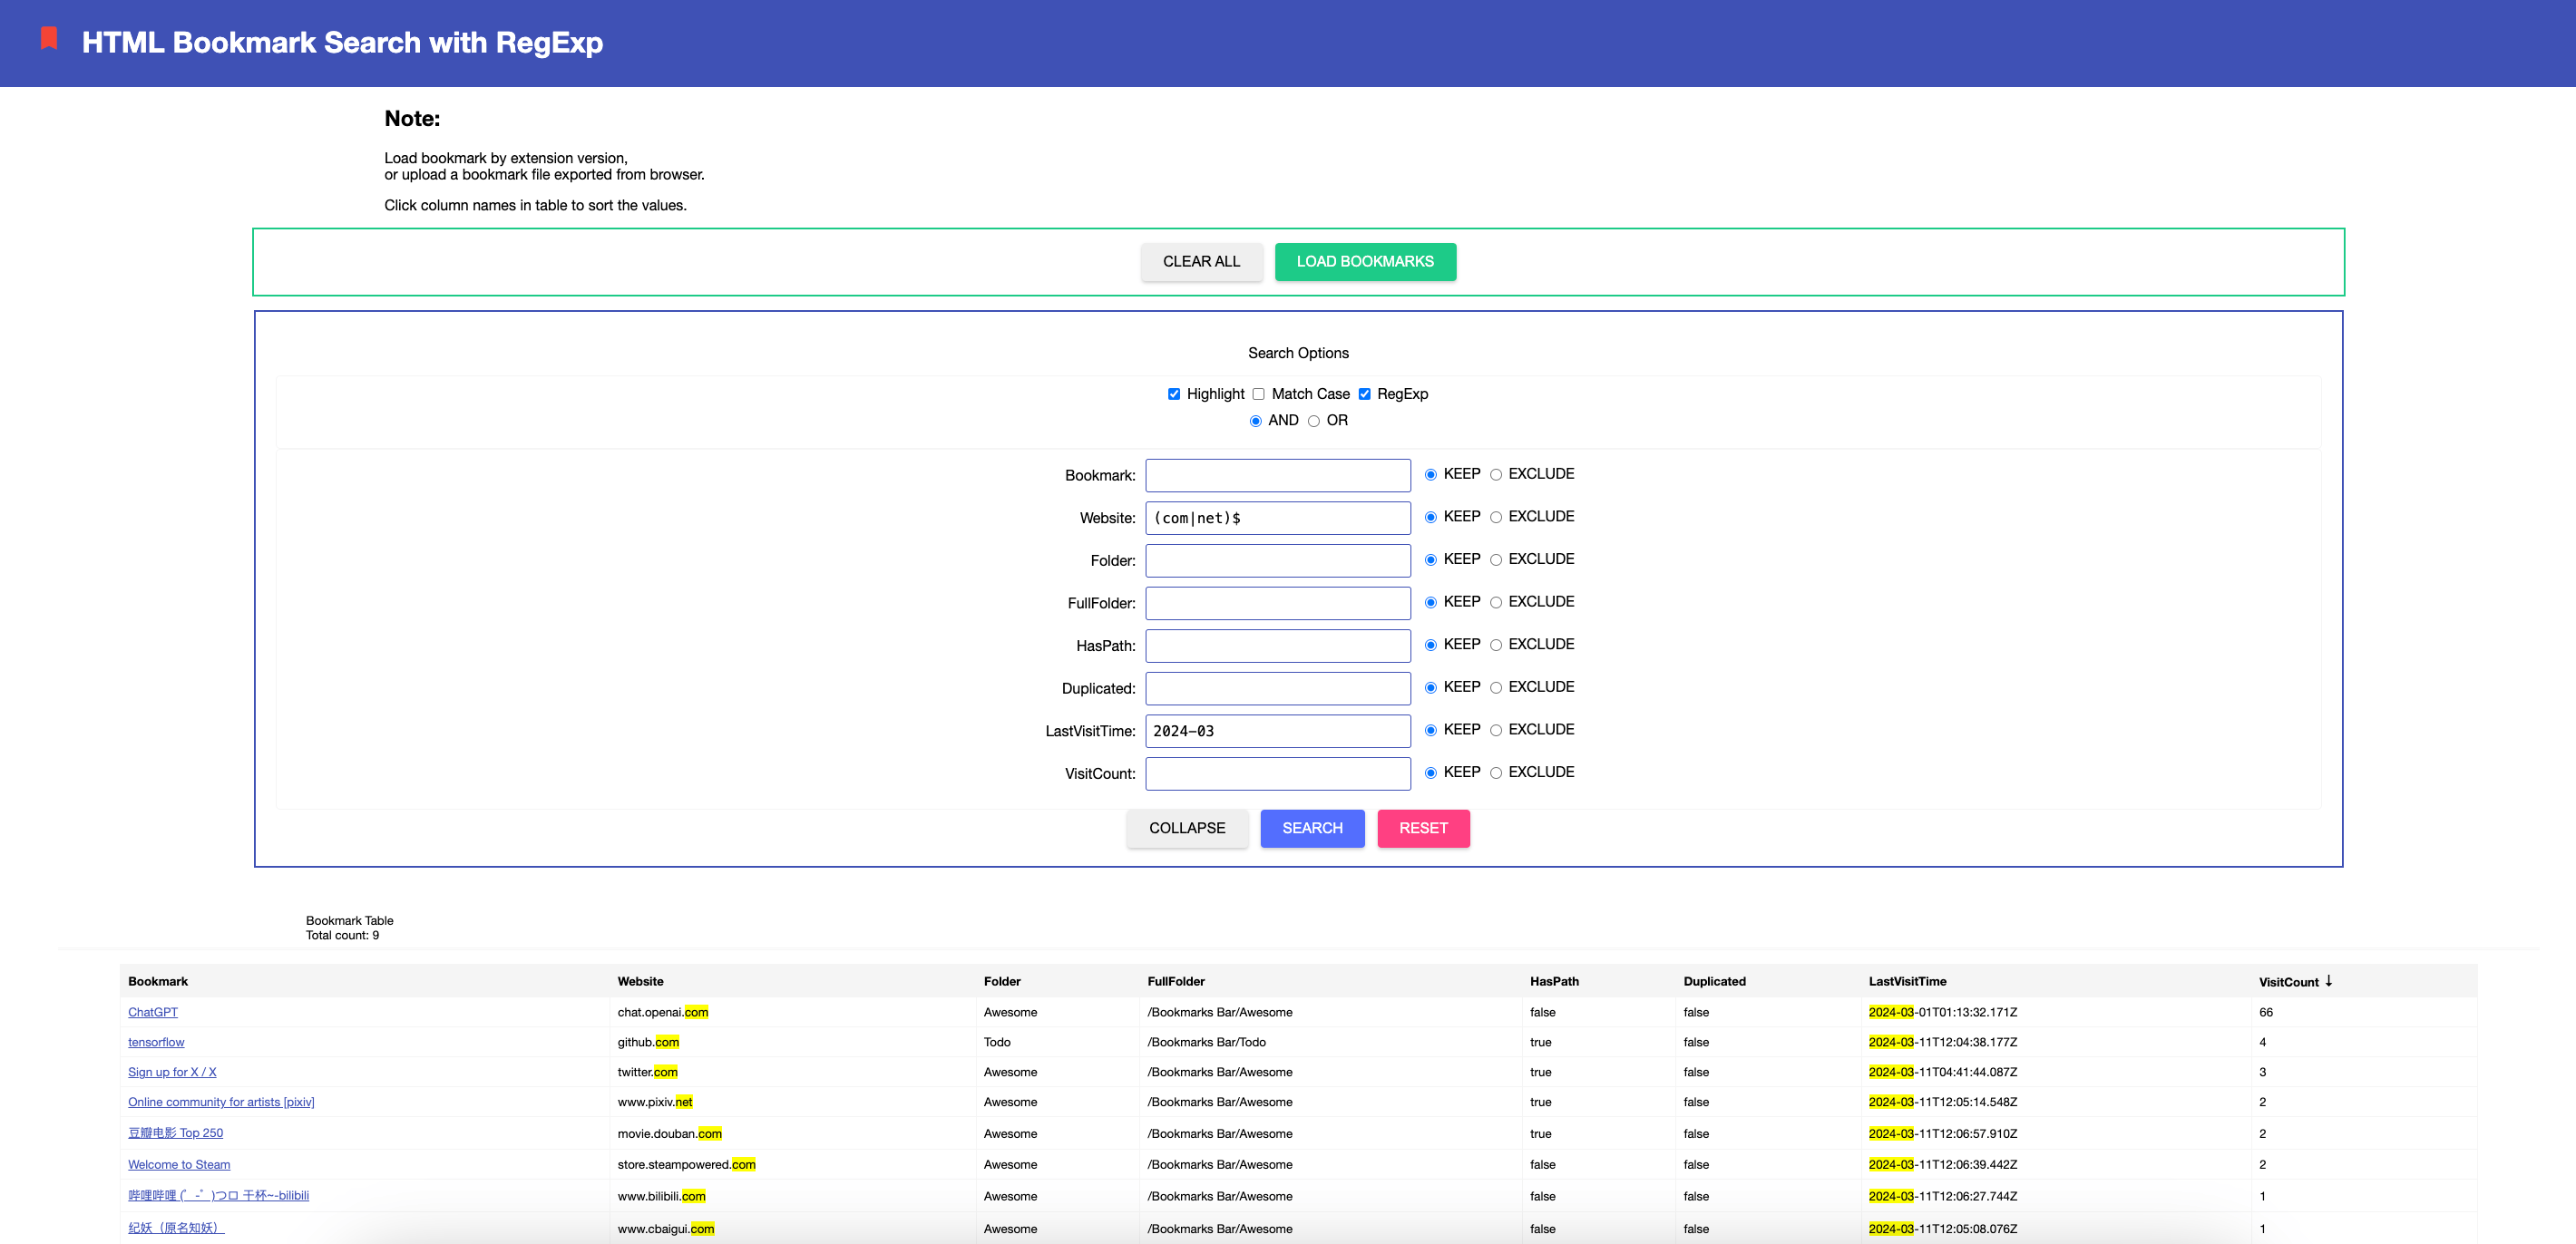Image resolution: width=2576 pixels, height=1244 pixels.
Task: Choose EXCLUDE for LastVisitTime filter
Action: [x=1496, y=730]
